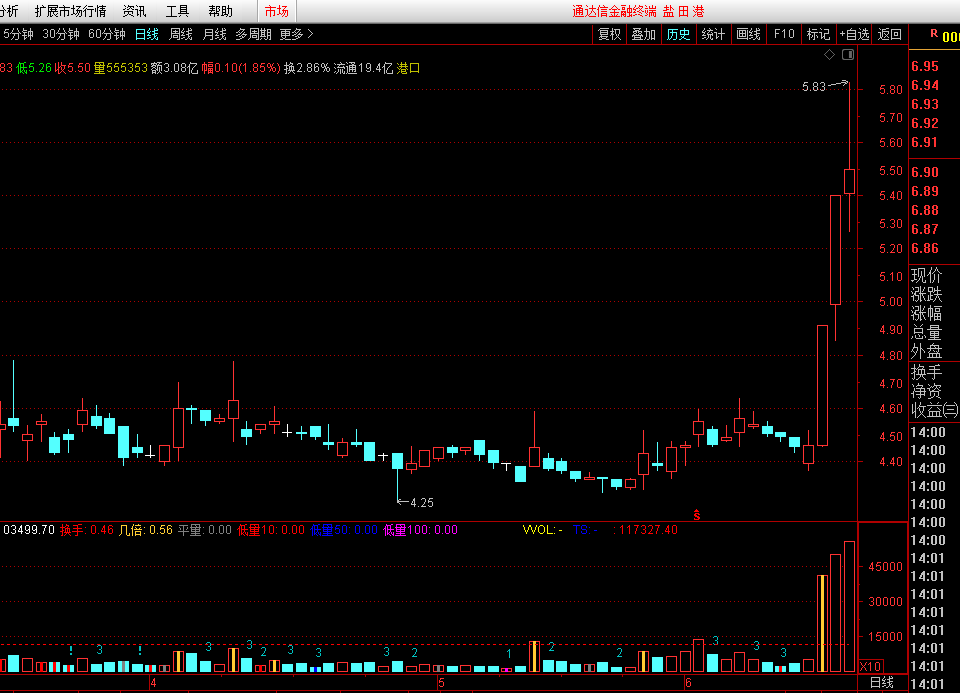
Task: Toggle the 历史 history button
Action: point(678,34)
